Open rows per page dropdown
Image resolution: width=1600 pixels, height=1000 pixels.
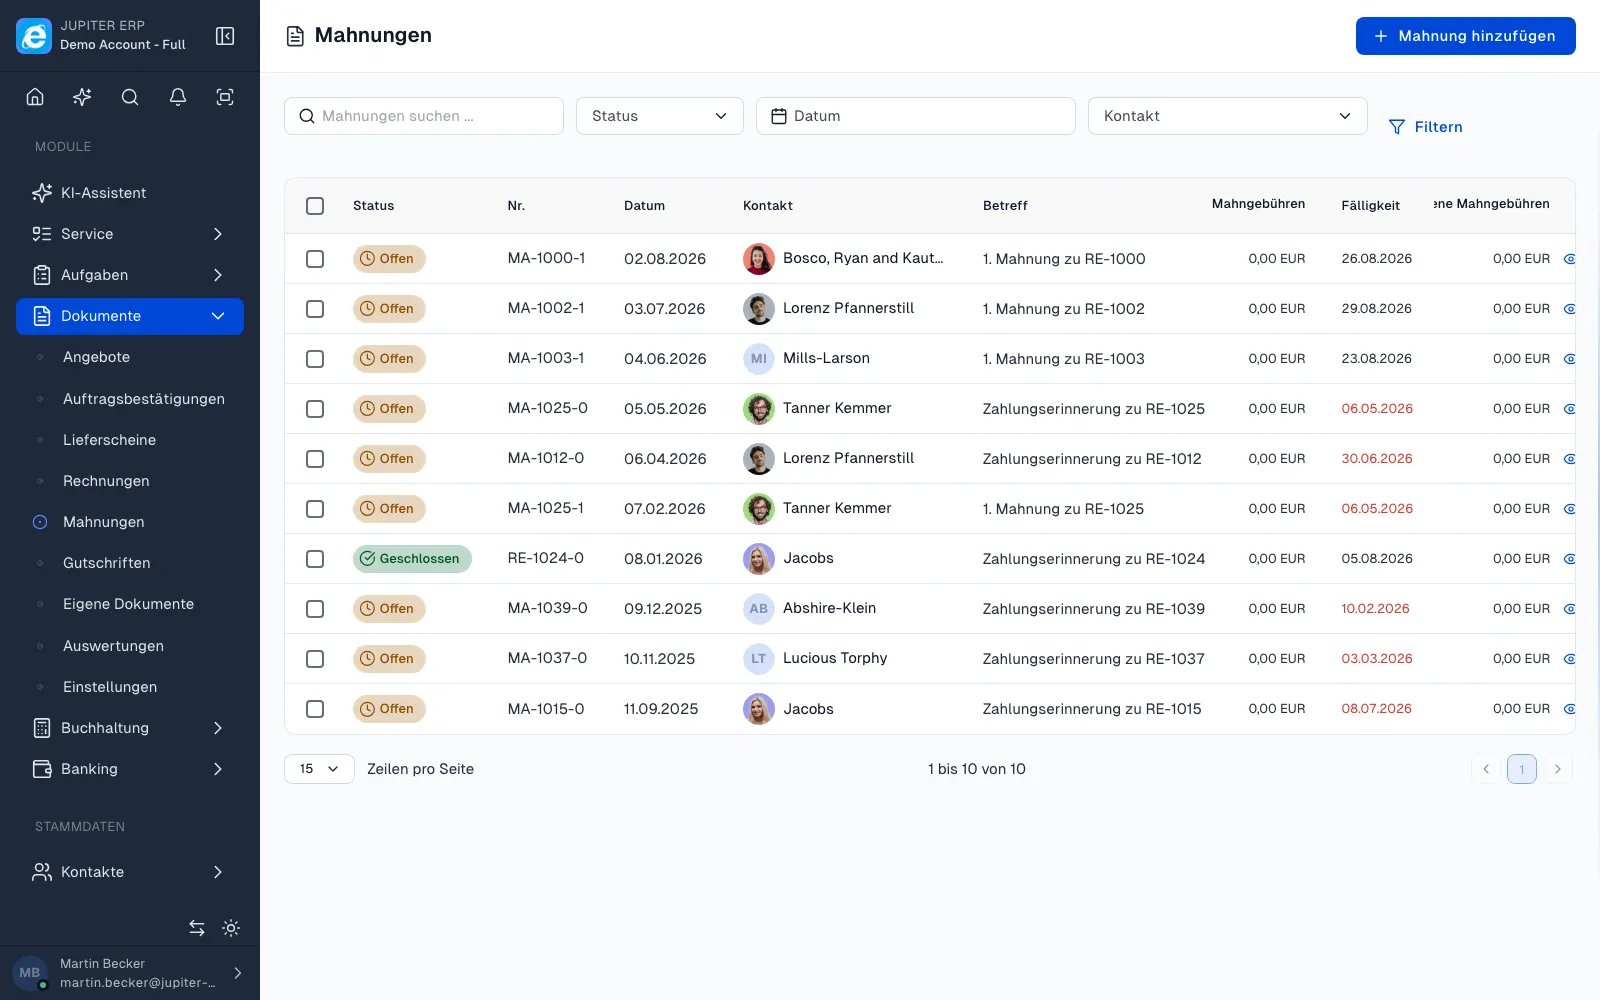tap(319, 769)
